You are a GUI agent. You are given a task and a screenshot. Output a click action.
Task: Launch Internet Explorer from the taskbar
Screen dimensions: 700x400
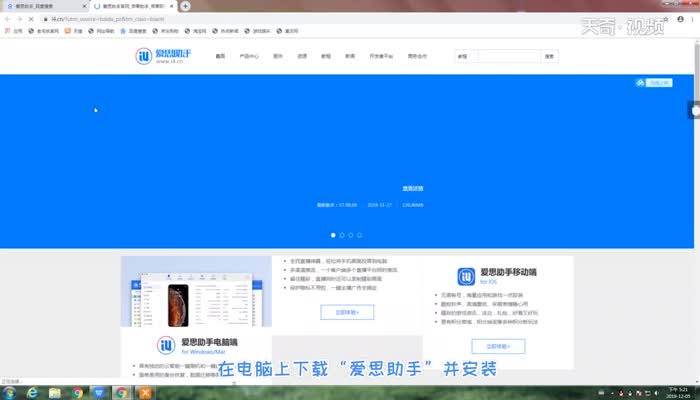pos(32,393)
